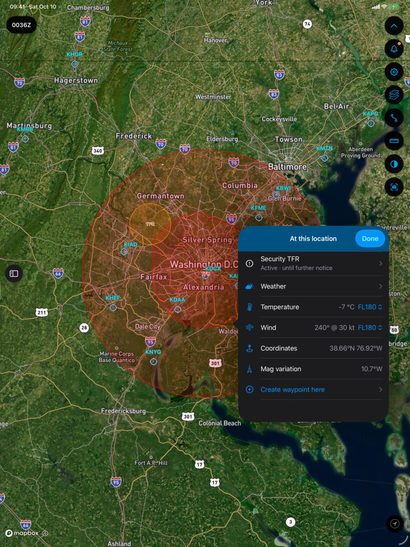Collapse the map toolbar with the up chevron

pos(394,26)
